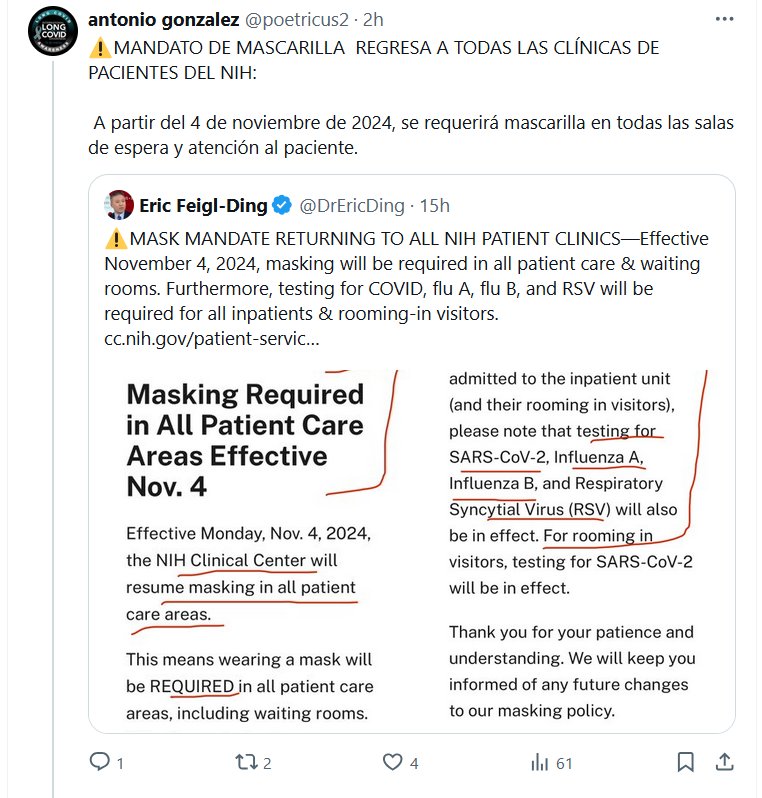Open the cc.nih.gov/patient-servic… link

pyautogui.click(x=212, y=339)
